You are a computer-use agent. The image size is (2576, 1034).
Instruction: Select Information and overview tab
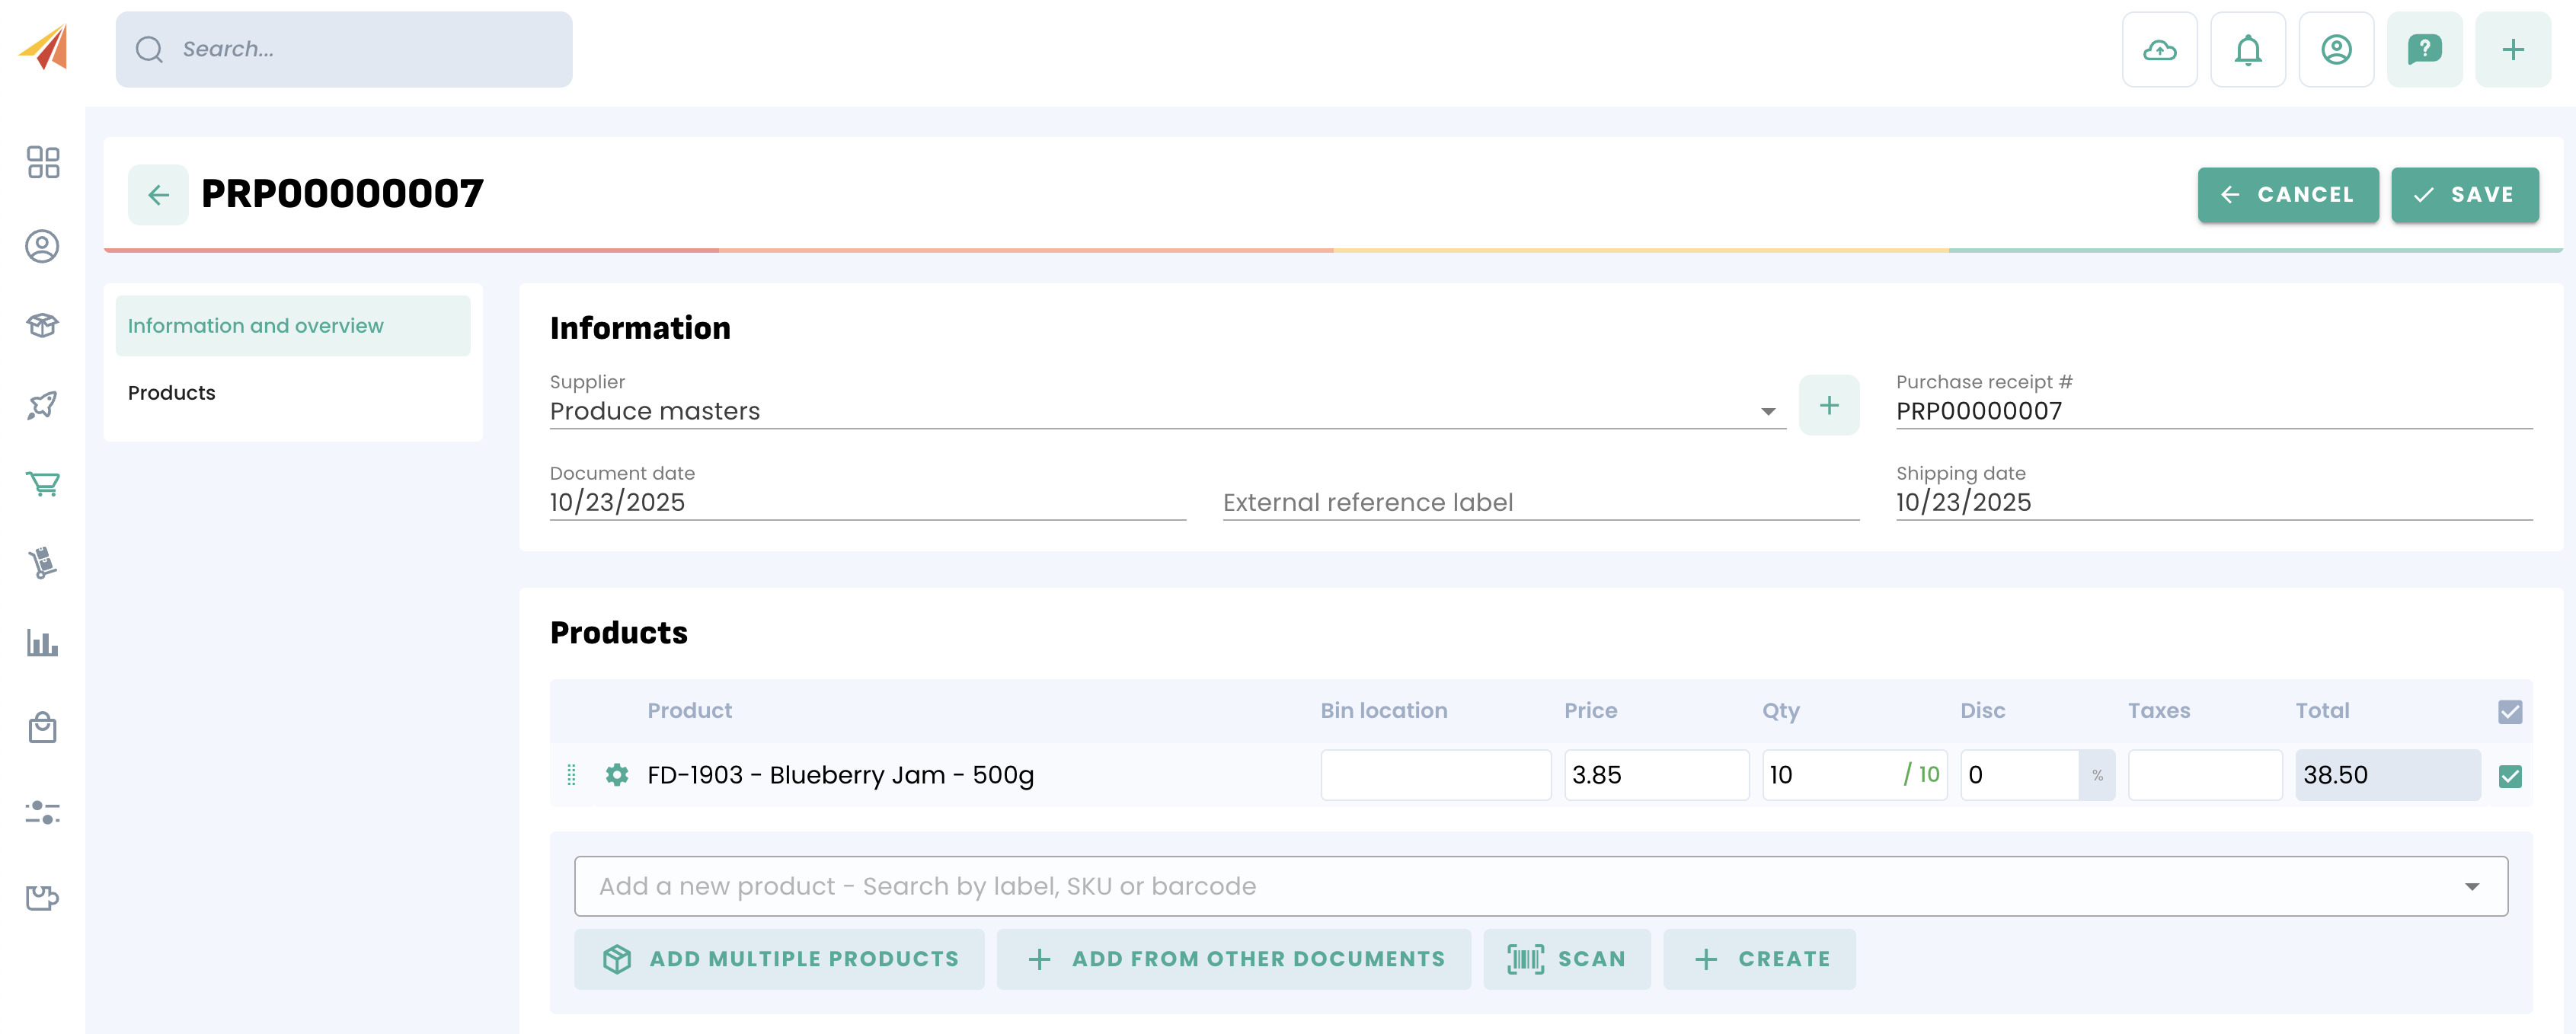(x=255, y=326)
